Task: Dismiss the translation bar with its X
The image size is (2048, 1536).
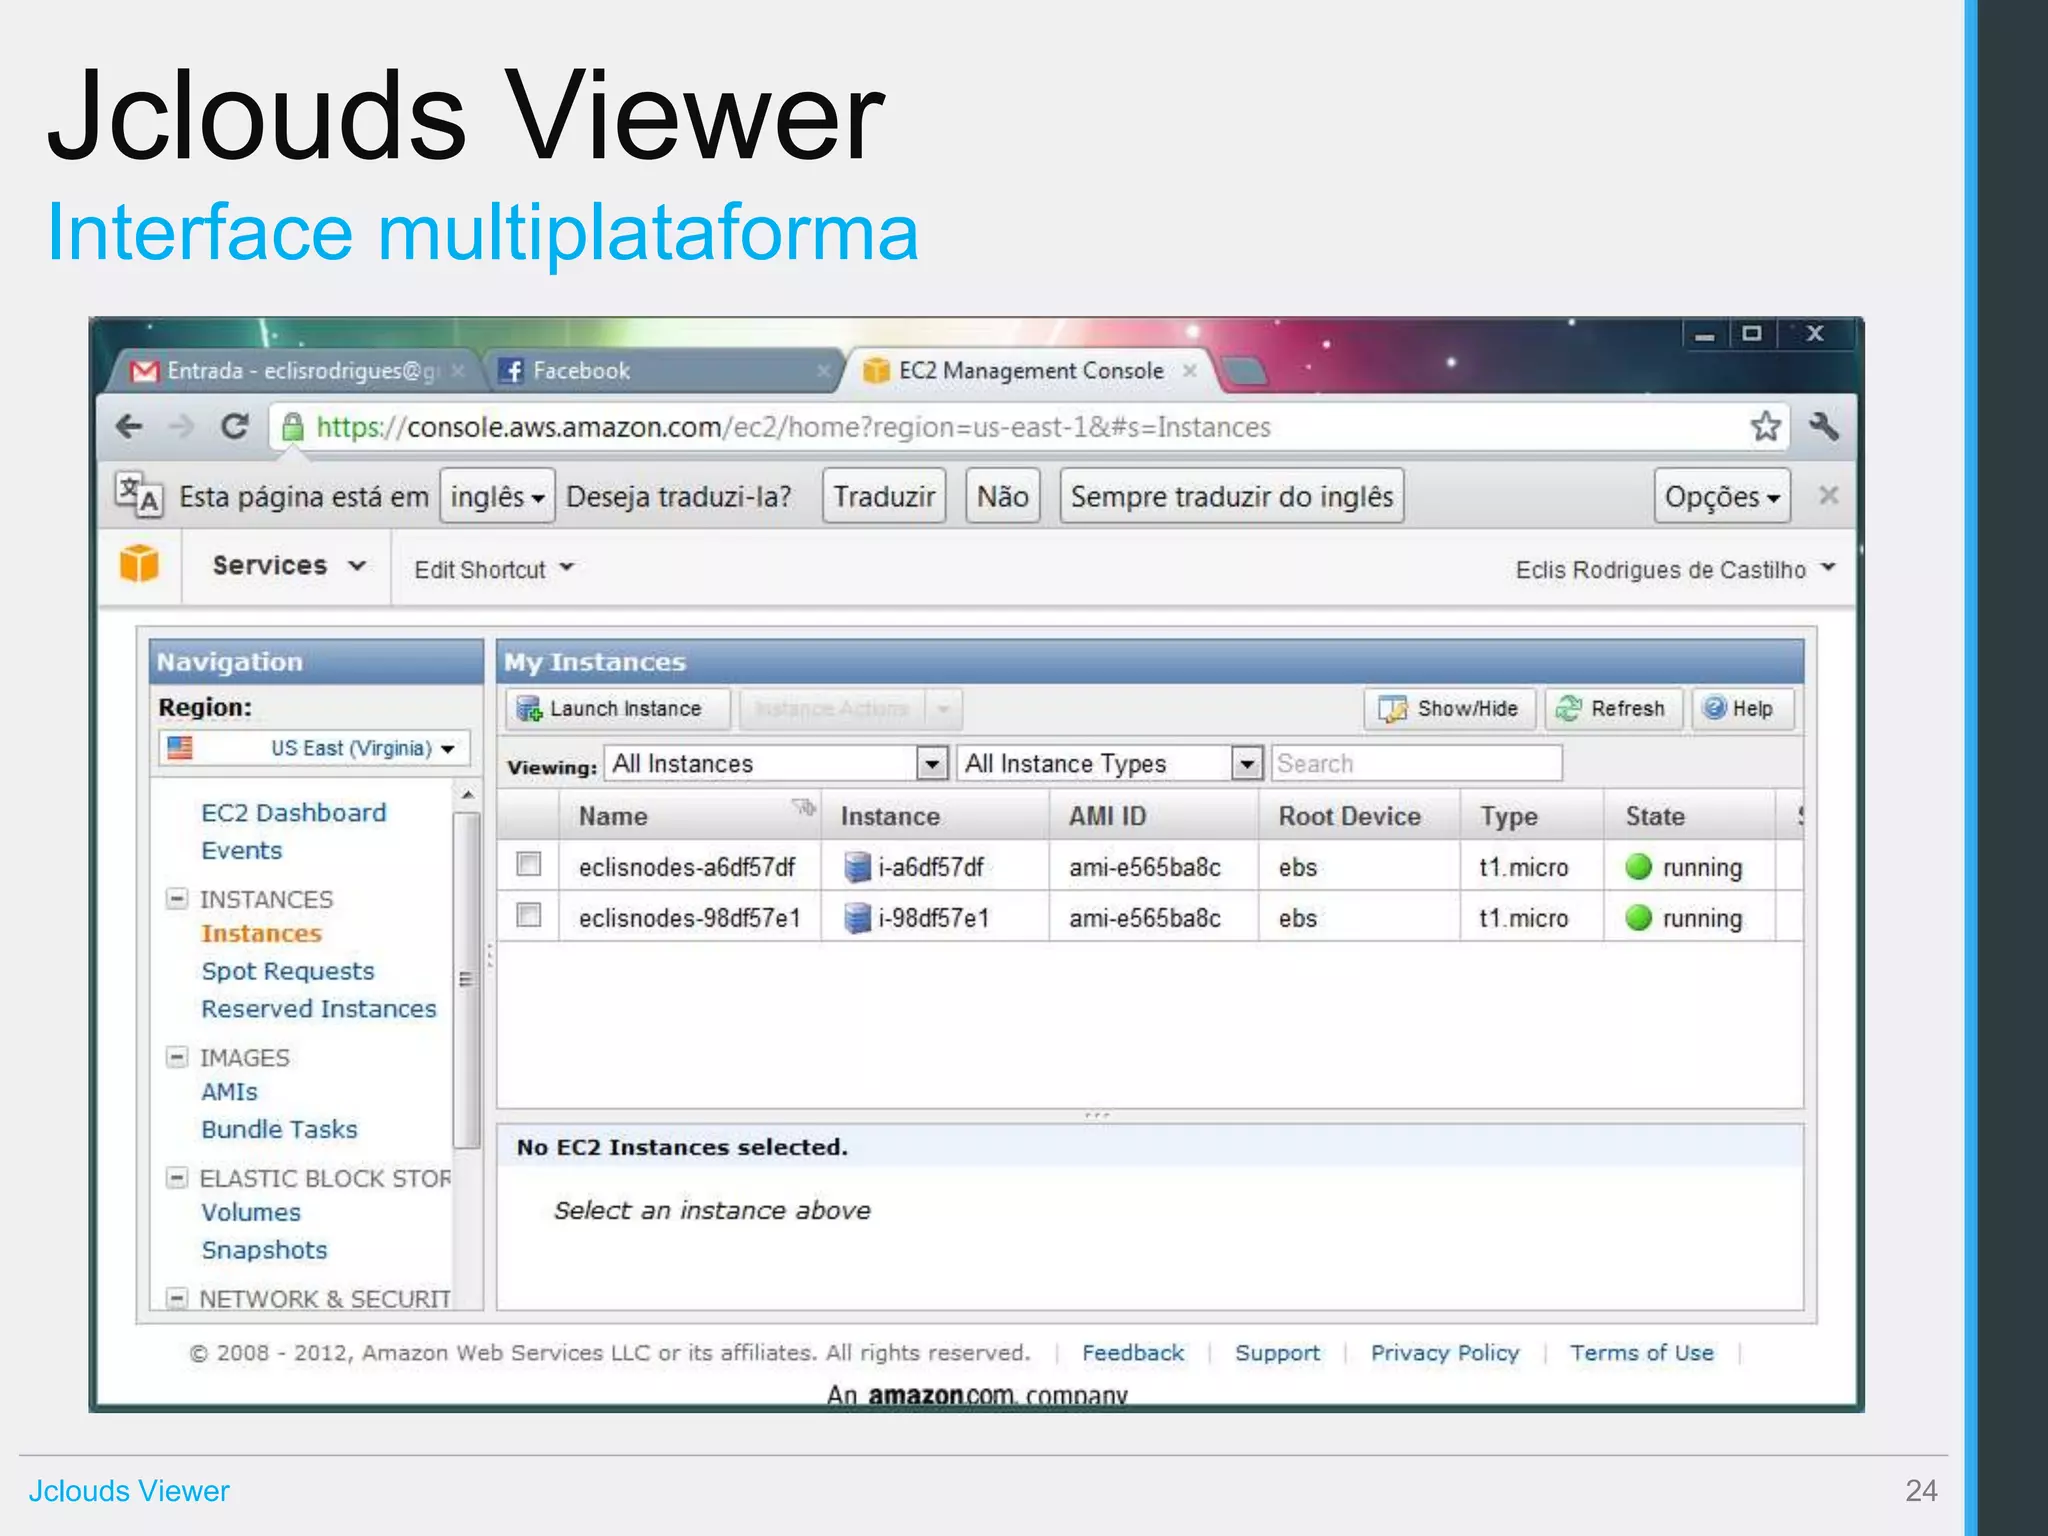Action: point(1828,495)
